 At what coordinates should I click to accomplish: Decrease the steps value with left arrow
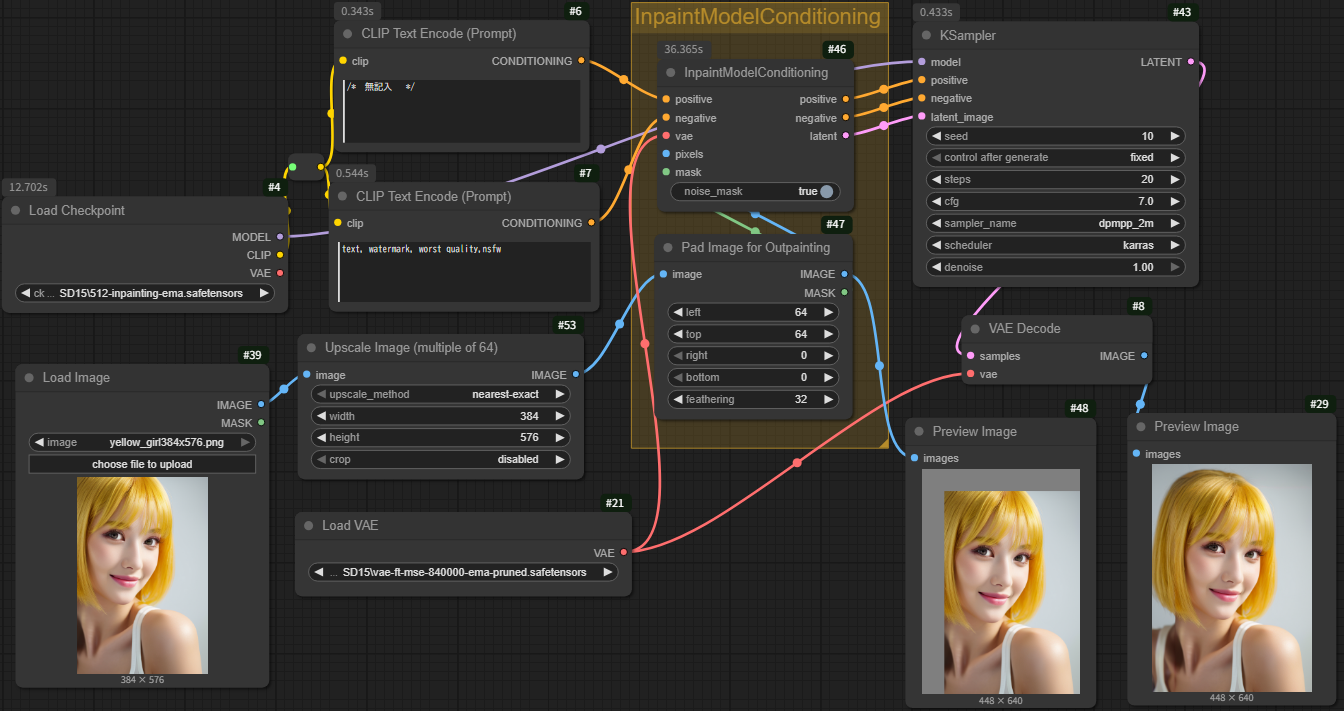point(936,180)
